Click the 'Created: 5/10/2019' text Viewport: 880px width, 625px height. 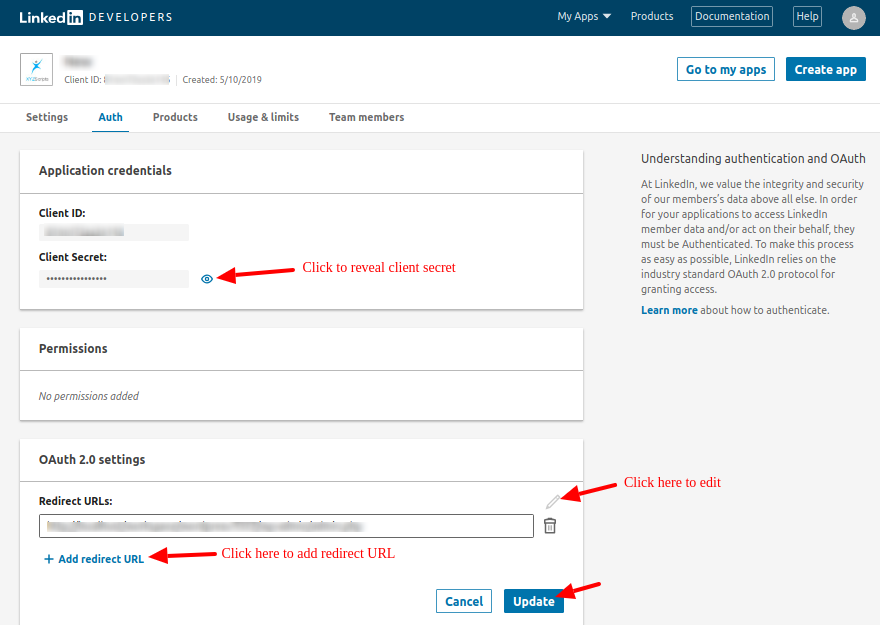tap(222, 80)
